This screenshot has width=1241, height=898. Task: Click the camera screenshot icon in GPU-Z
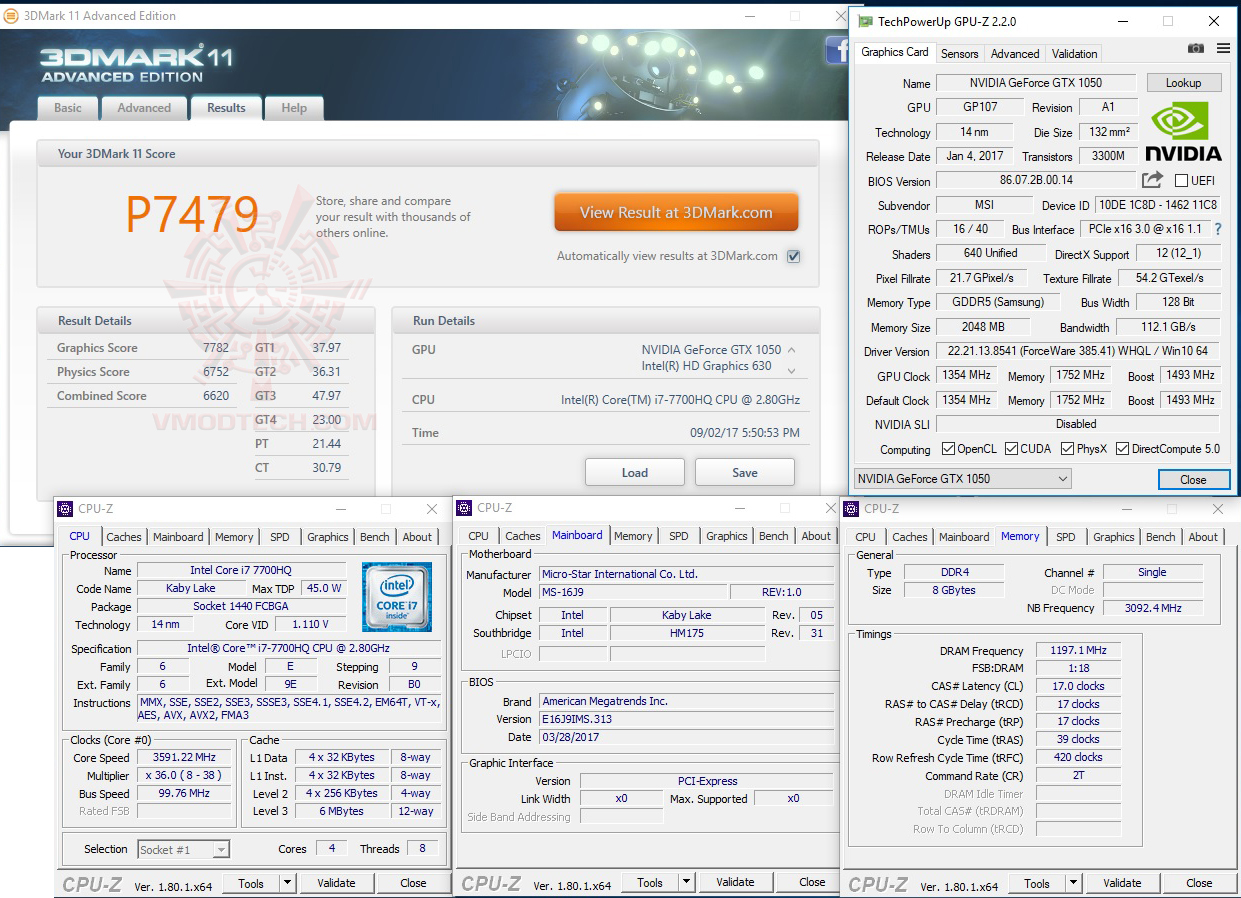click(1196, 48)
